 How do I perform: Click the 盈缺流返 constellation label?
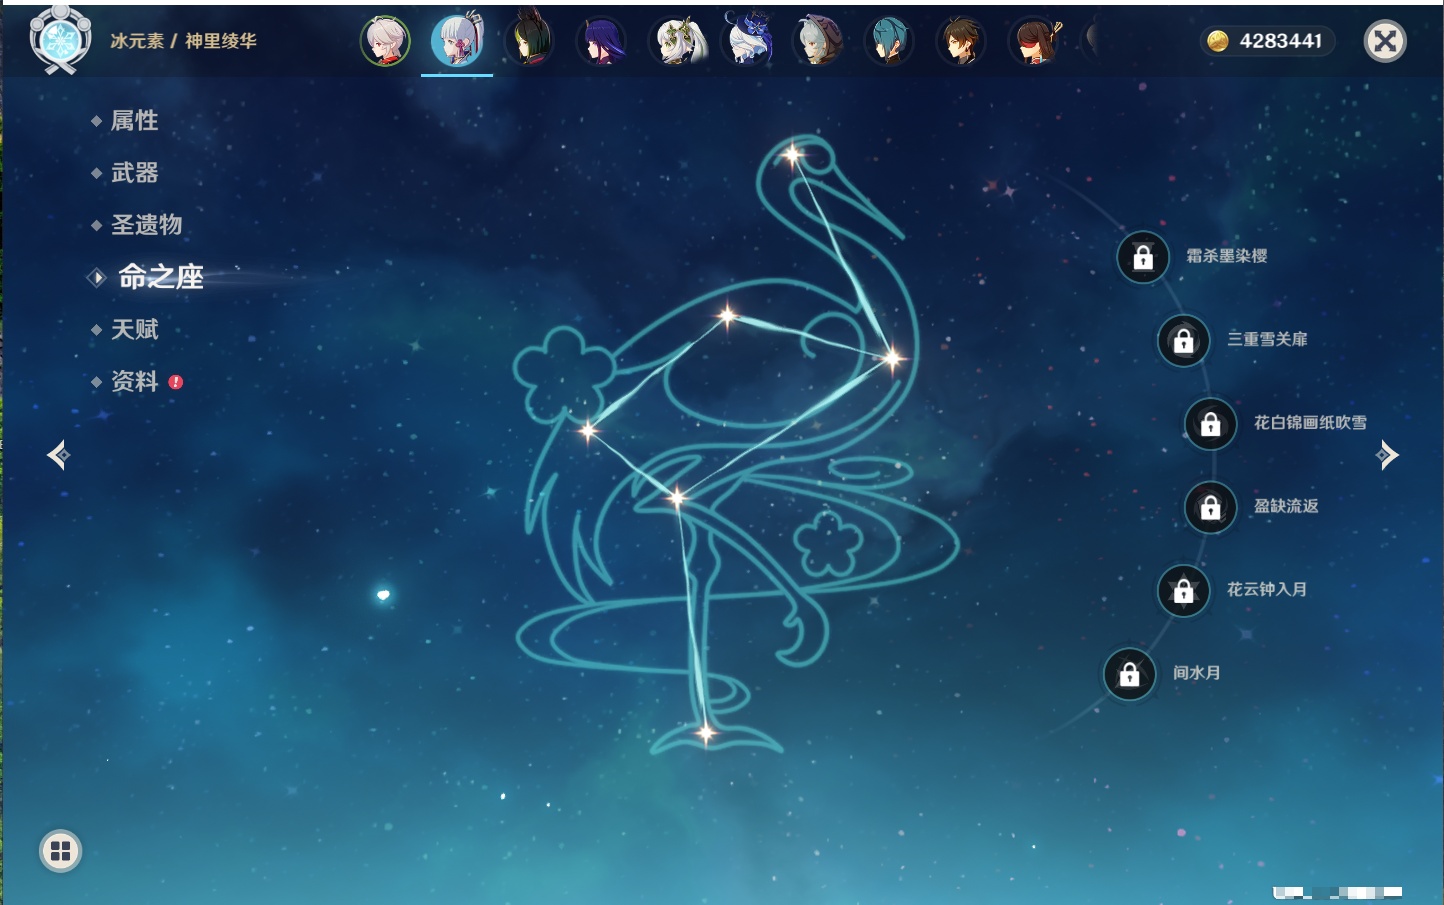[1286, 506]
